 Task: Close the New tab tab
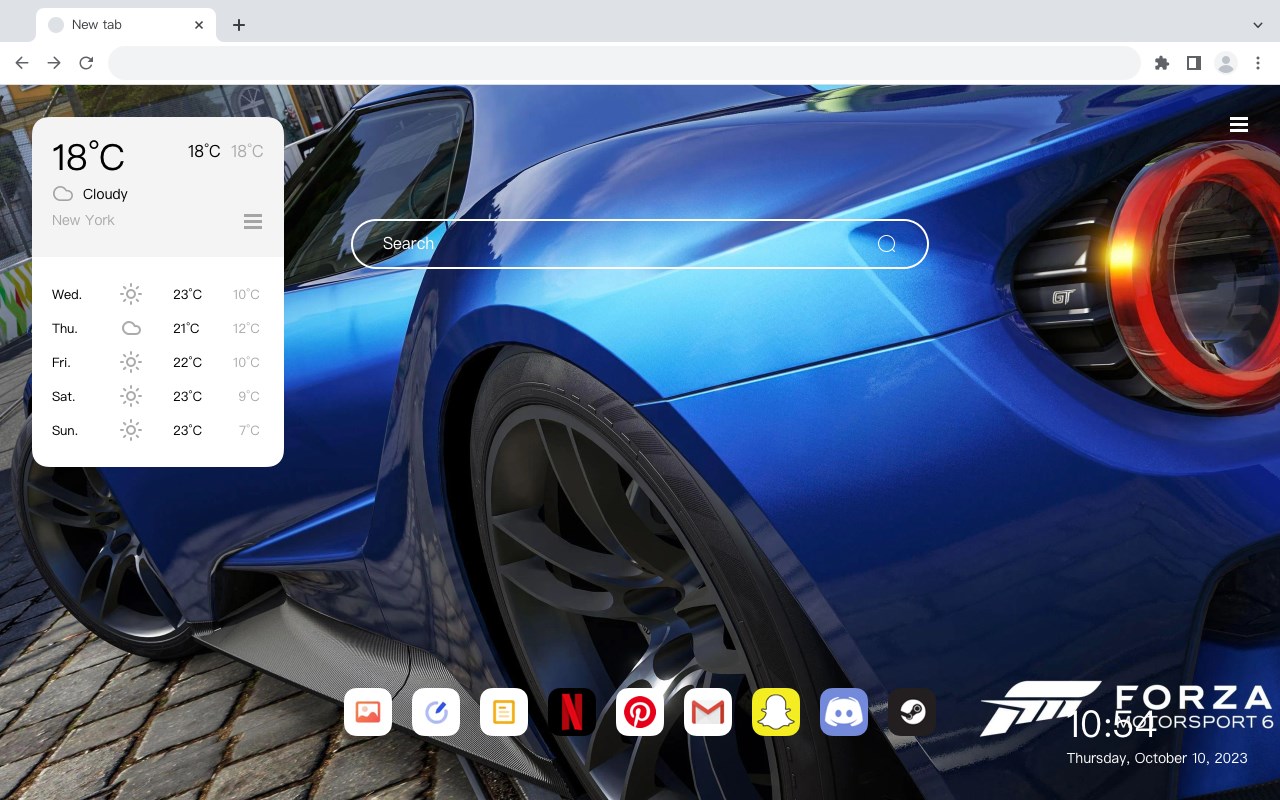click(199, 25)
